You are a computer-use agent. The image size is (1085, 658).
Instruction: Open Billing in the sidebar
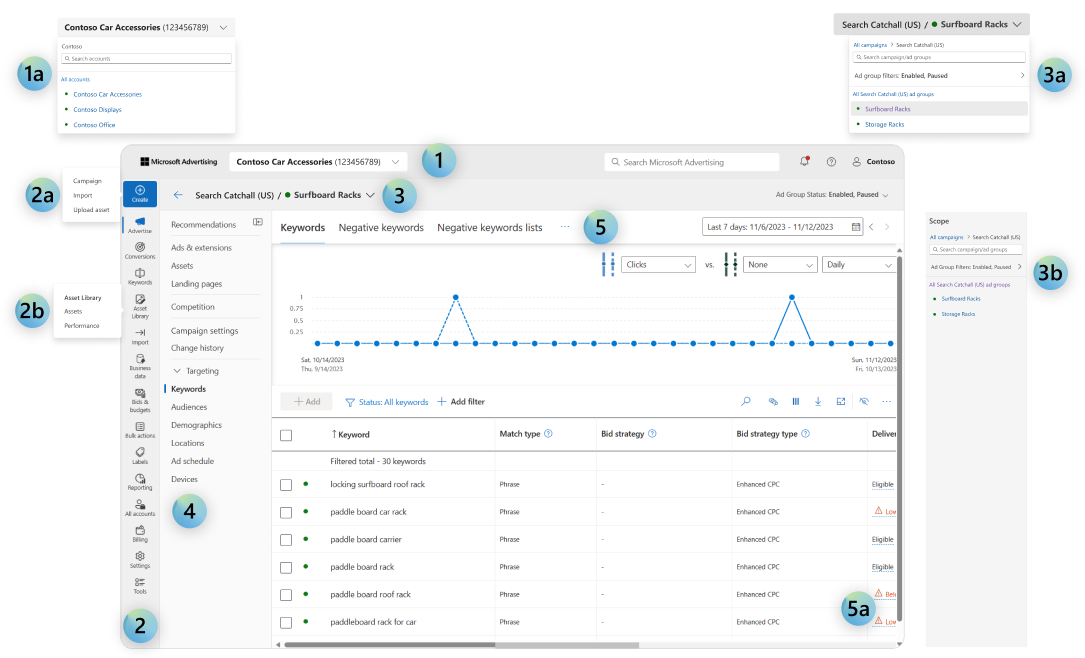(x=140, y=534)
